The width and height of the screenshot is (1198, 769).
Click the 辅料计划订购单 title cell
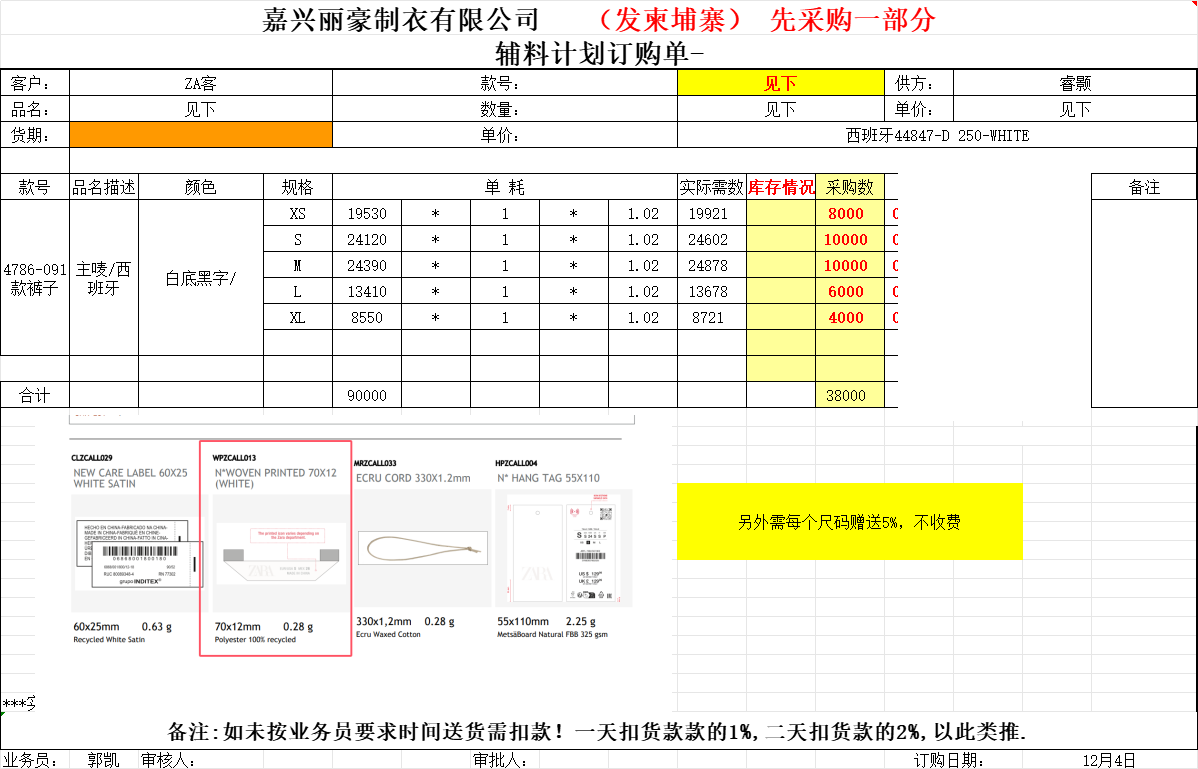pos(598,52)
